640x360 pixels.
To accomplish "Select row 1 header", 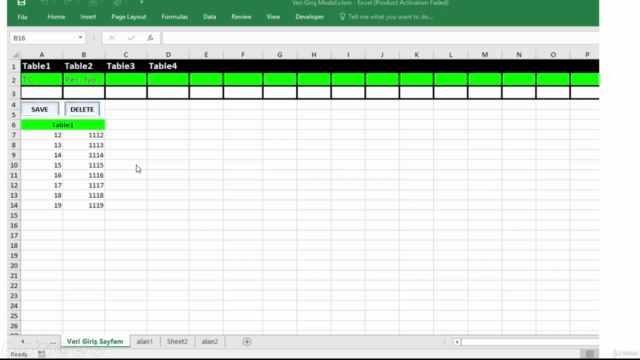I will 13,66.
